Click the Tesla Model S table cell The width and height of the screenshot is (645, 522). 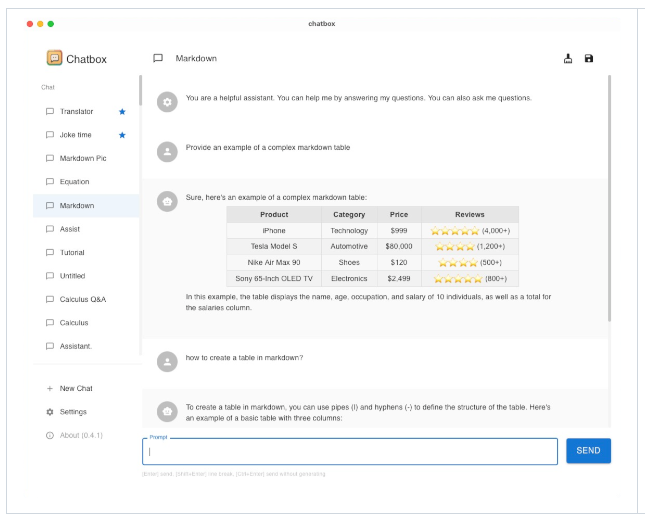(x=274, y=246)
